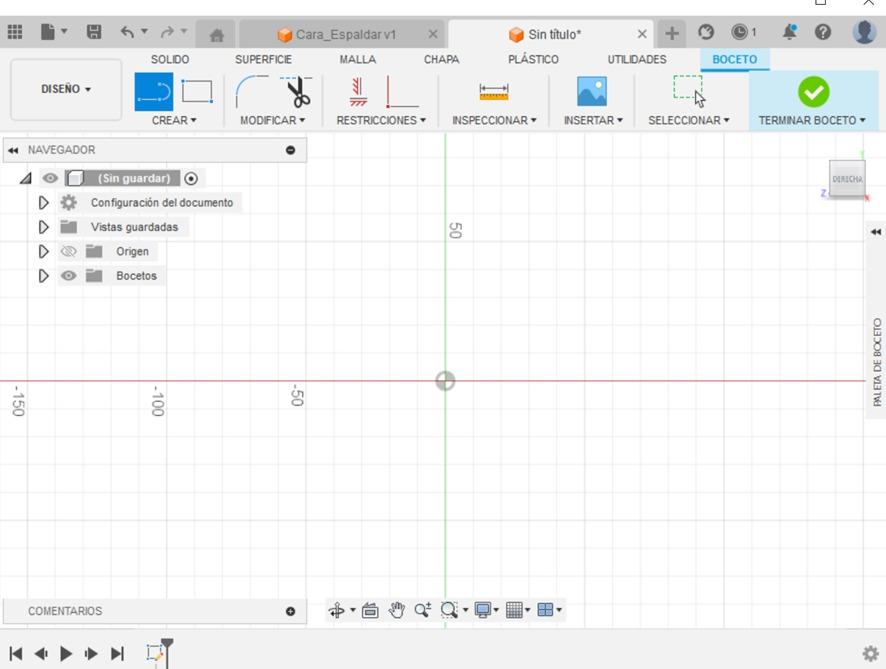Open the Help question mark menu
886x669 pixels.
pos(823,32)
